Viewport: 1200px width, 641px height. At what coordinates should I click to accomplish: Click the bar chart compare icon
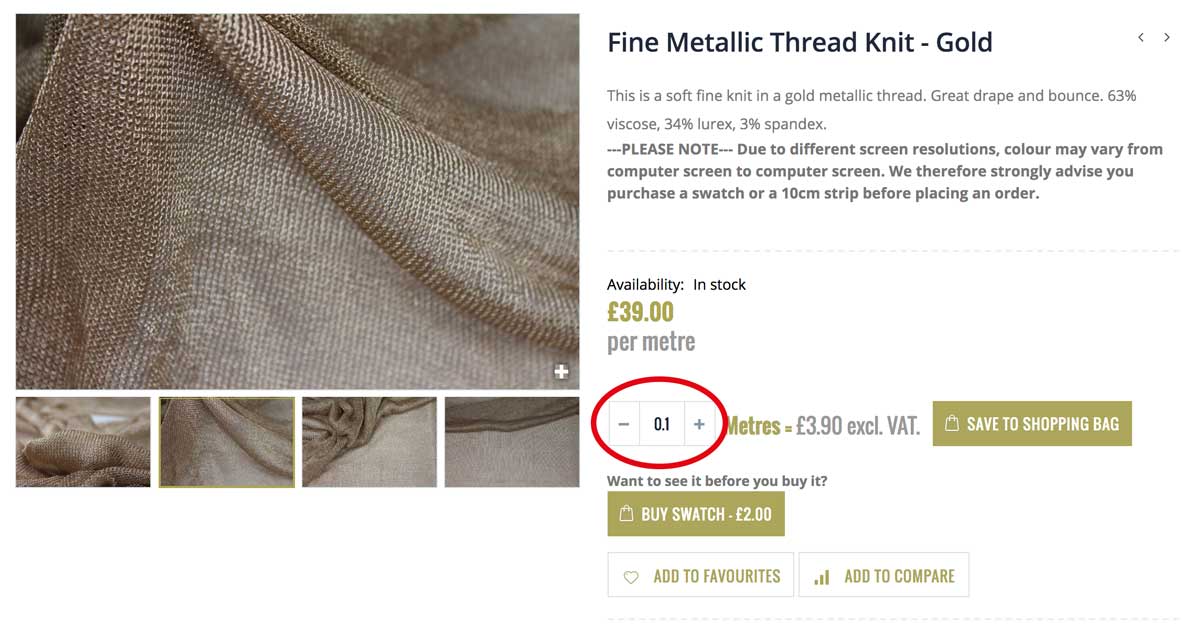click(x=822, y=577)
